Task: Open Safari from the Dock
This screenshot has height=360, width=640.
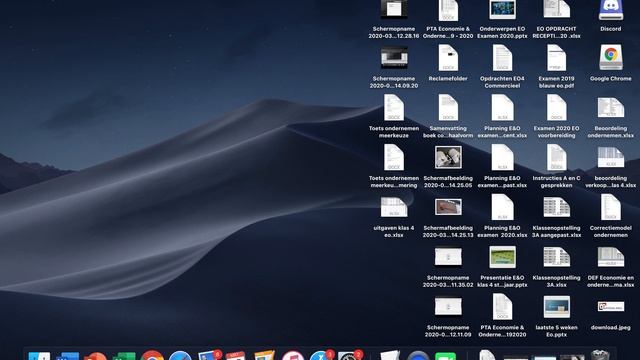Action: tap(180, 356)
